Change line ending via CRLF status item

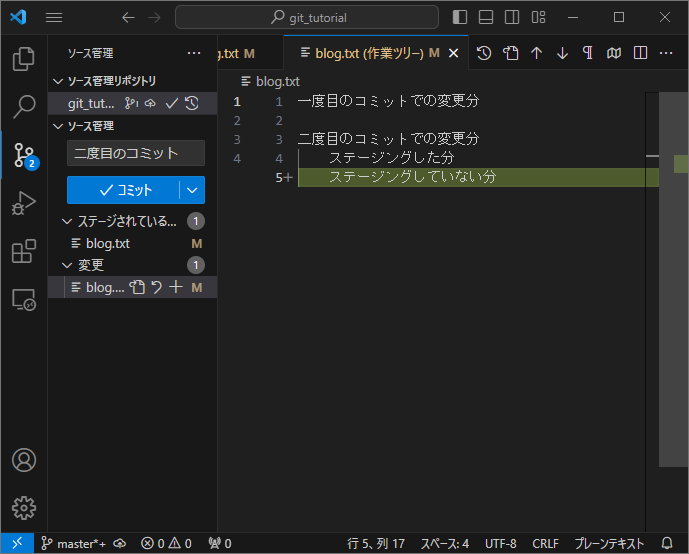pos(545,543)
